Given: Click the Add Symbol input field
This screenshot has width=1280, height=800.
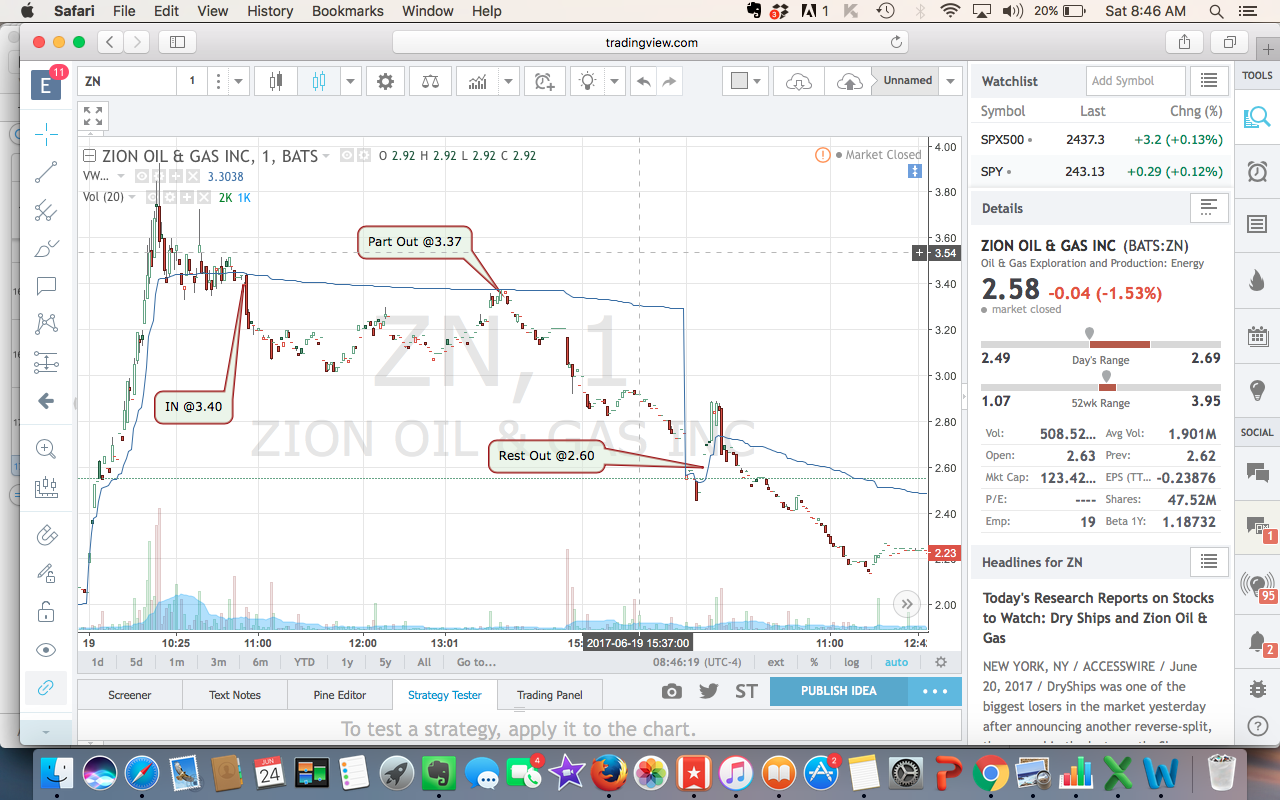Looking at the screenshot, I should click(1135, 81).
